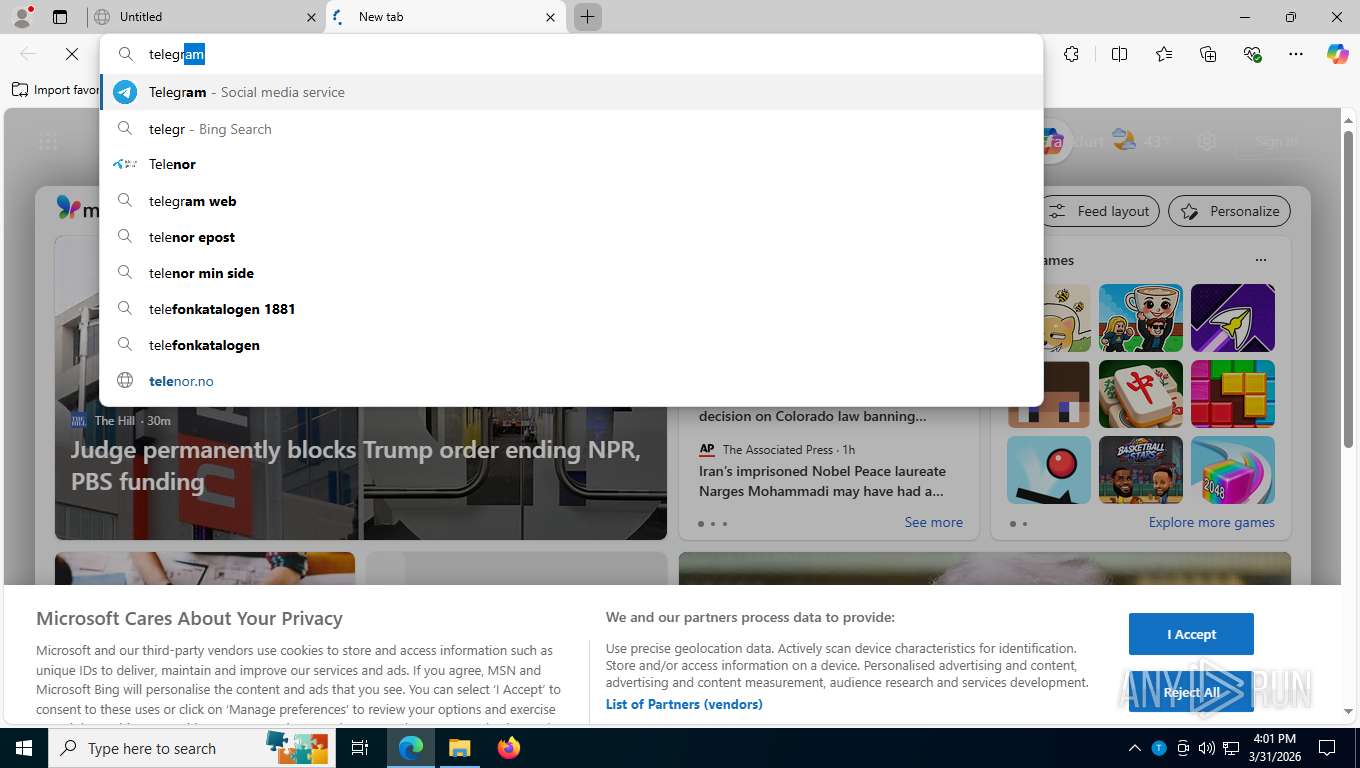Pick the 'telegram web' suggestion

coord(572,201)
